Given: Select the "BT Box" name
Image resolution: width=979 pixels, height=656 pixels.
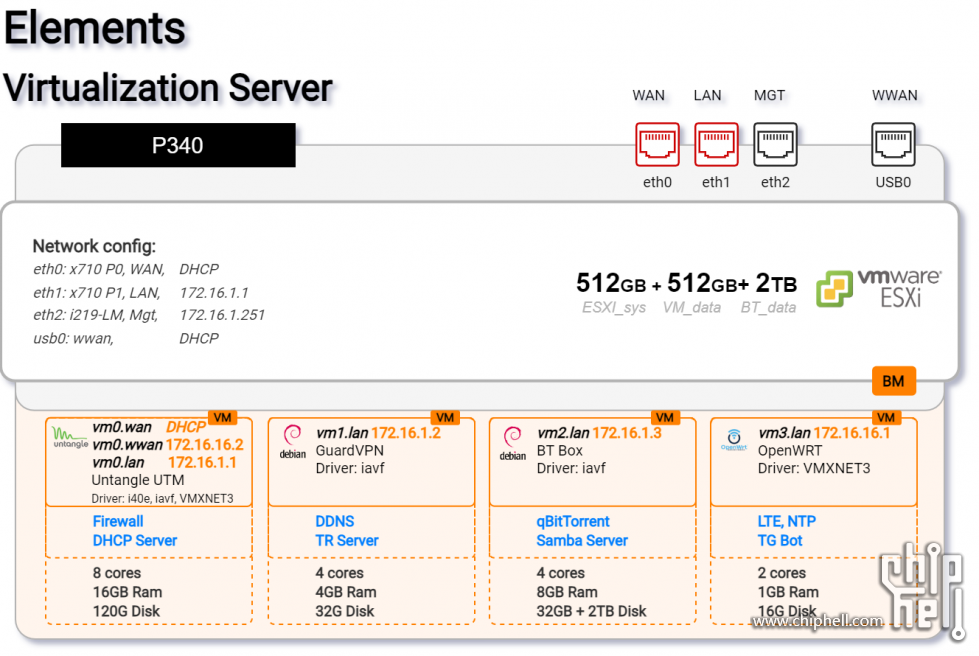Looking at the screenshot, I should pyautogui.click(x=559, y=451).
